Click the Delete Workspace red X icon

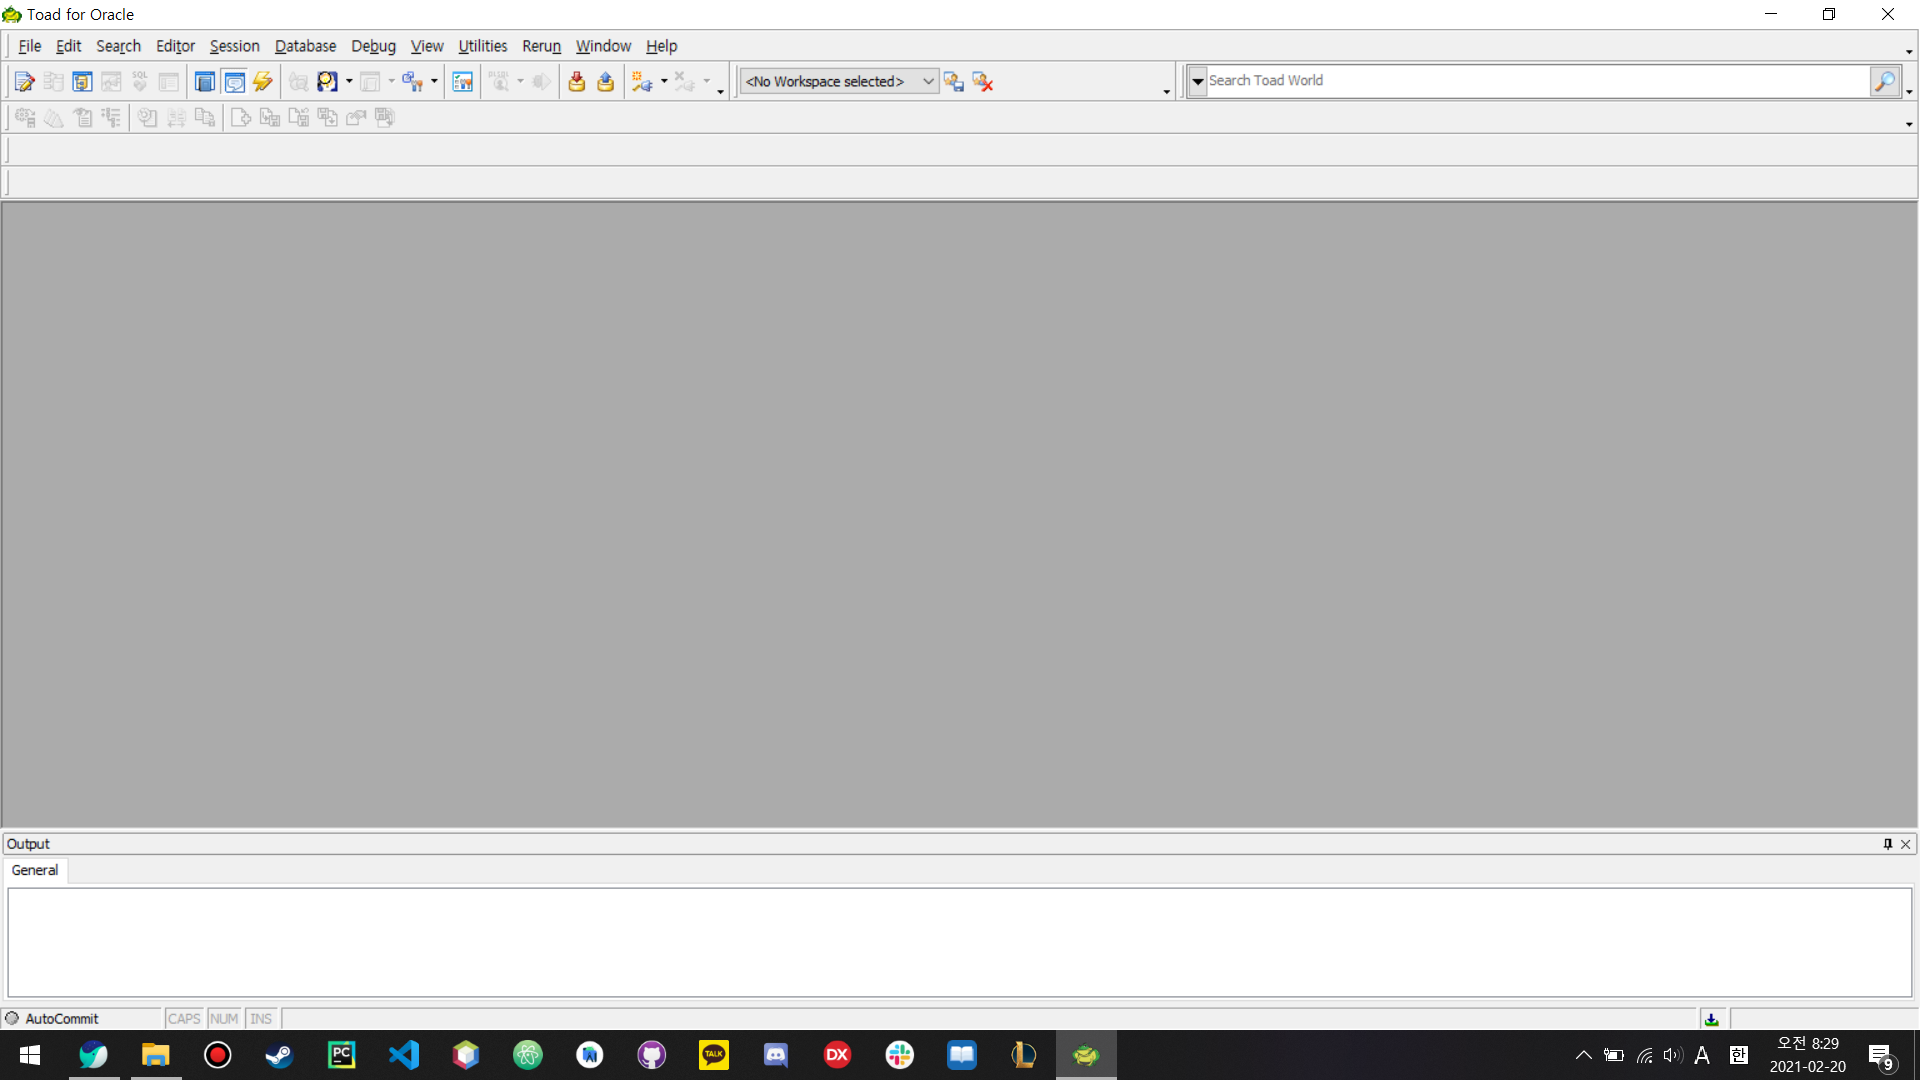point(983,82)
